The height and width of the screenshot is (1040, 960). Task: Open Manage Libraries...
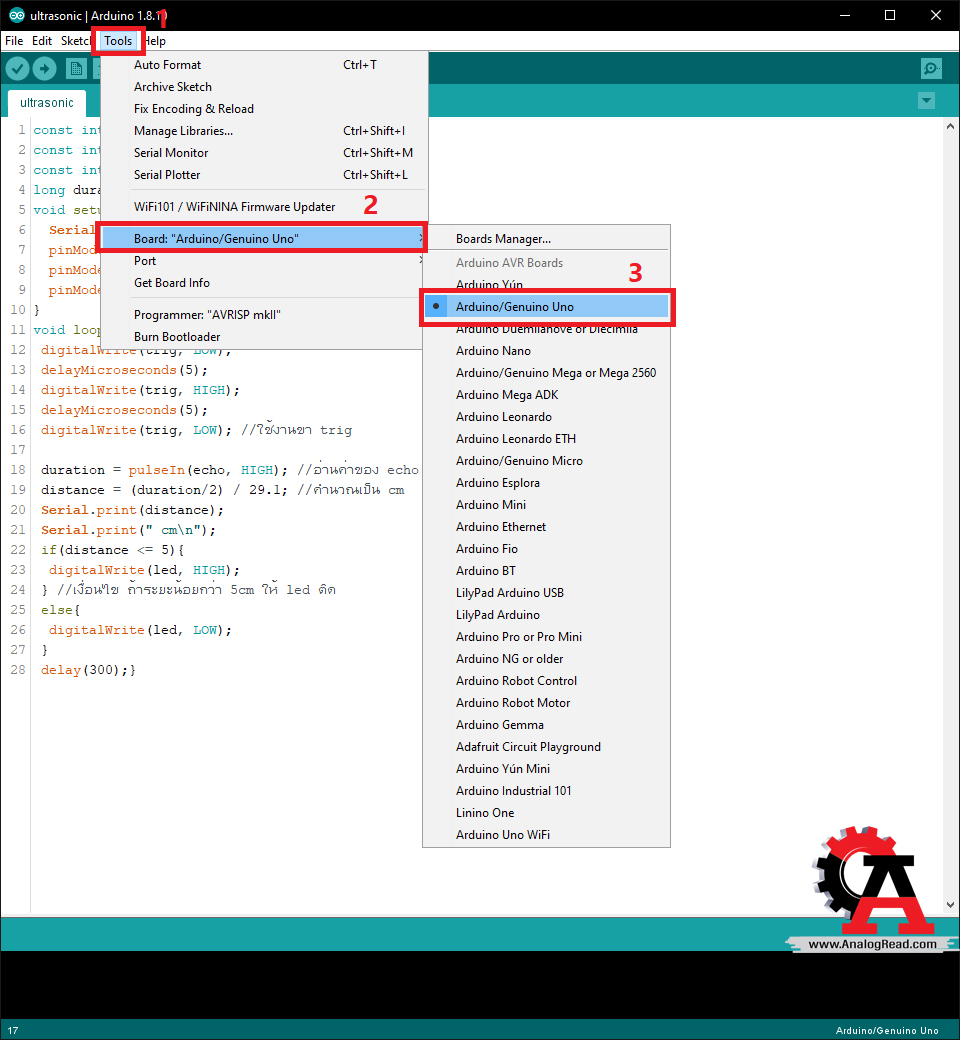click(264, 131)
